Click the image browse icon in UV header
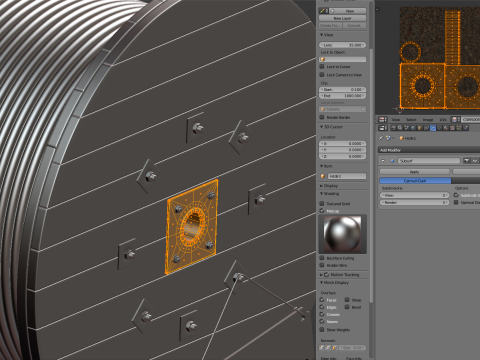Image resolution: width=480 pixels, height=360 pixels. pyautogui.click(x=455, y=120)
